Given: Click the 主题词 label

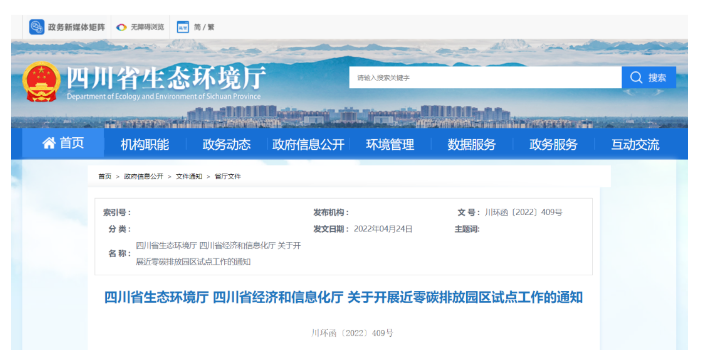Looking at the screenshot, I should click(x=467, y=229).
